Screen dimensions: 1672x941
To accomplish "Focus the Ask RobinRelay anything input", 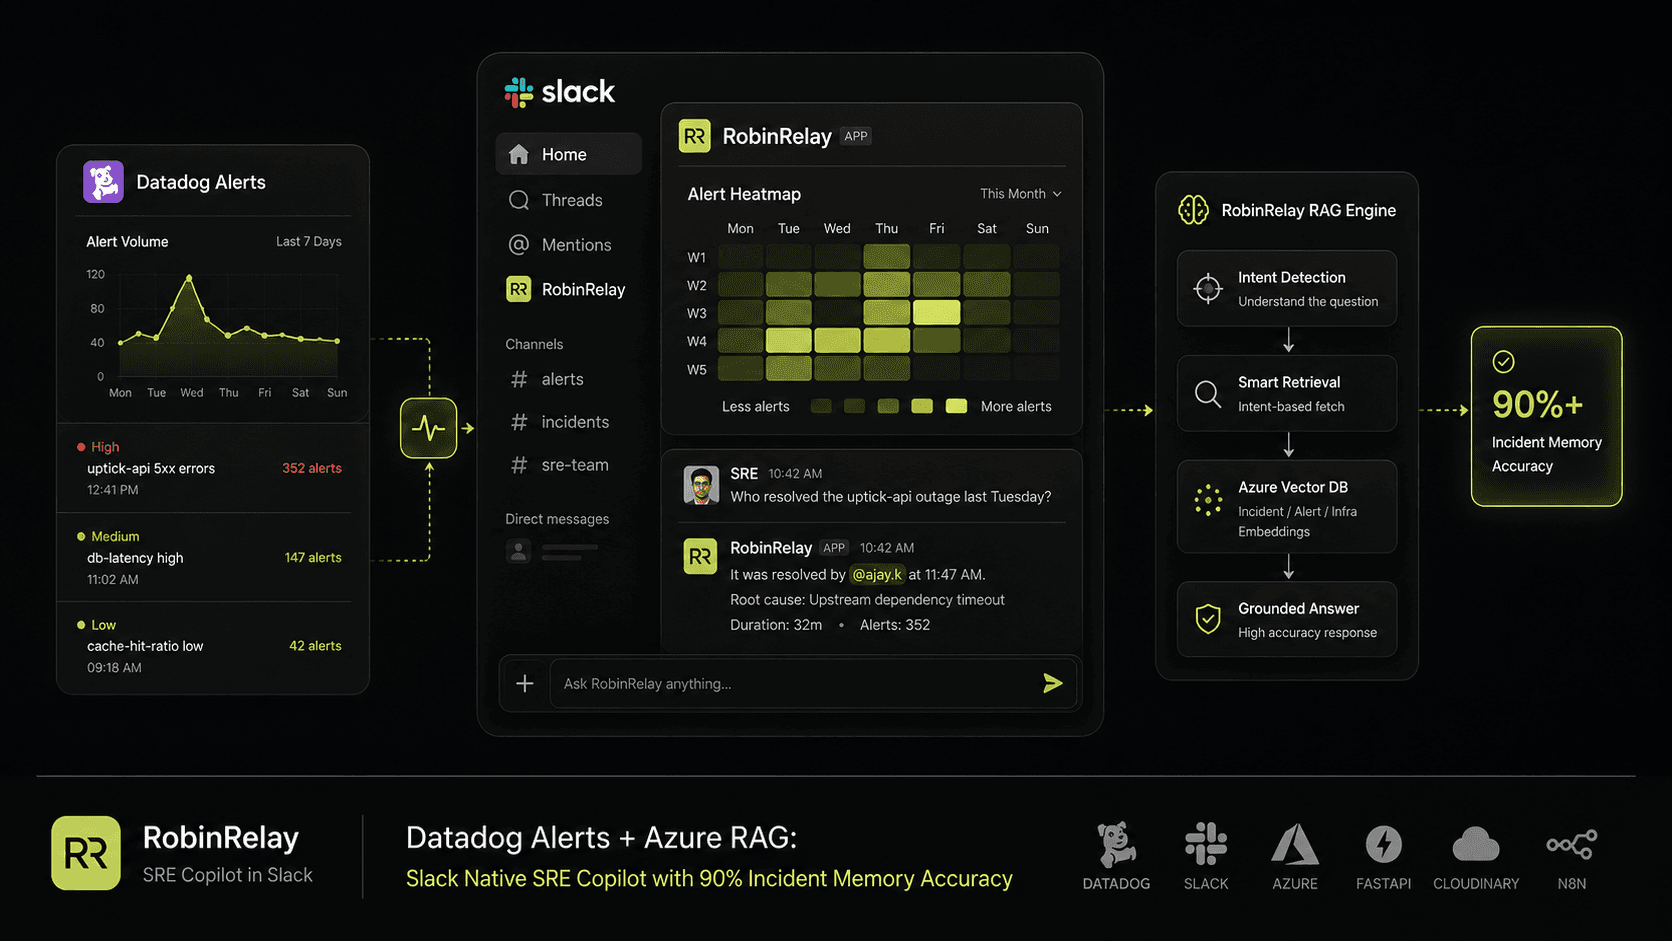I will 813,683.
